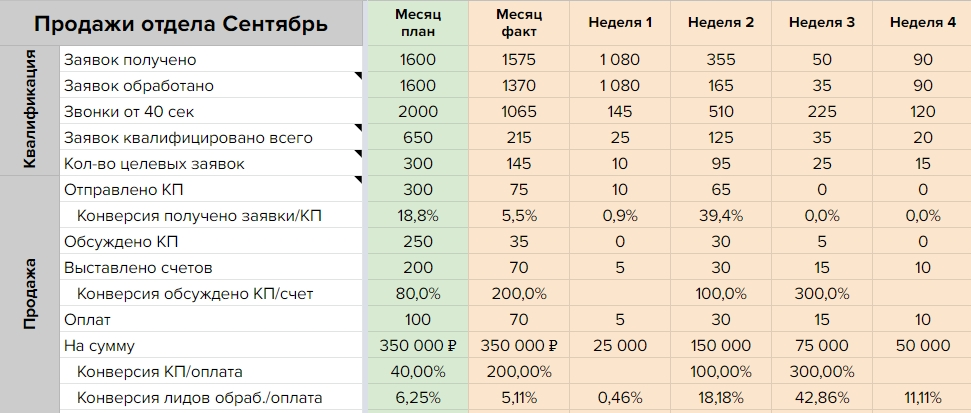Viewport: 971px width, 413px height.
Task: Select the "Неделя 1" header cell
Action: click(620, 23)
